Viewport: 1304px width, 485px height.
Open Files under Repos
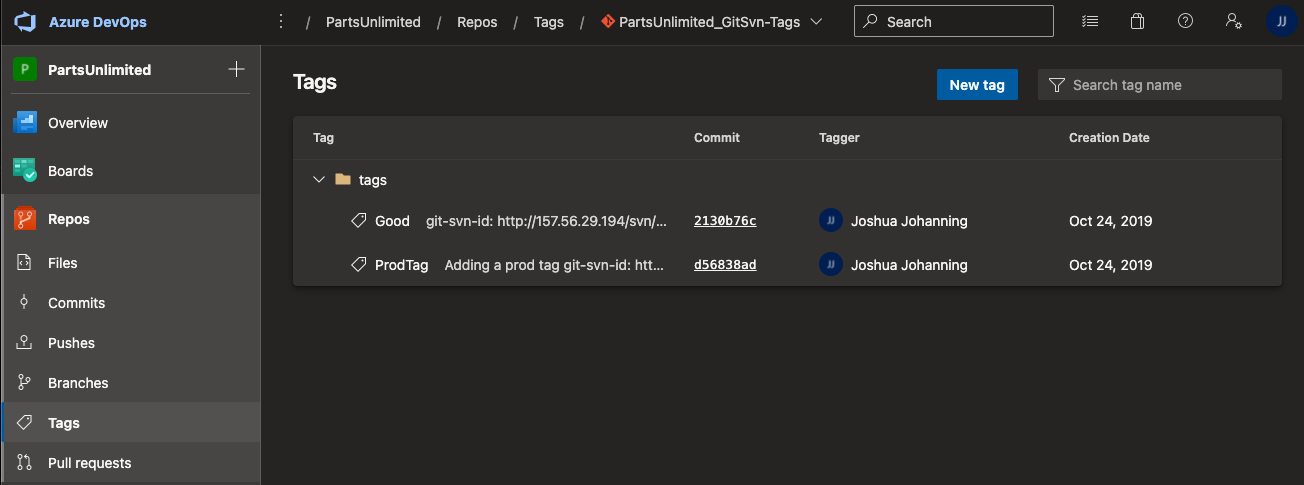point(62,263)
